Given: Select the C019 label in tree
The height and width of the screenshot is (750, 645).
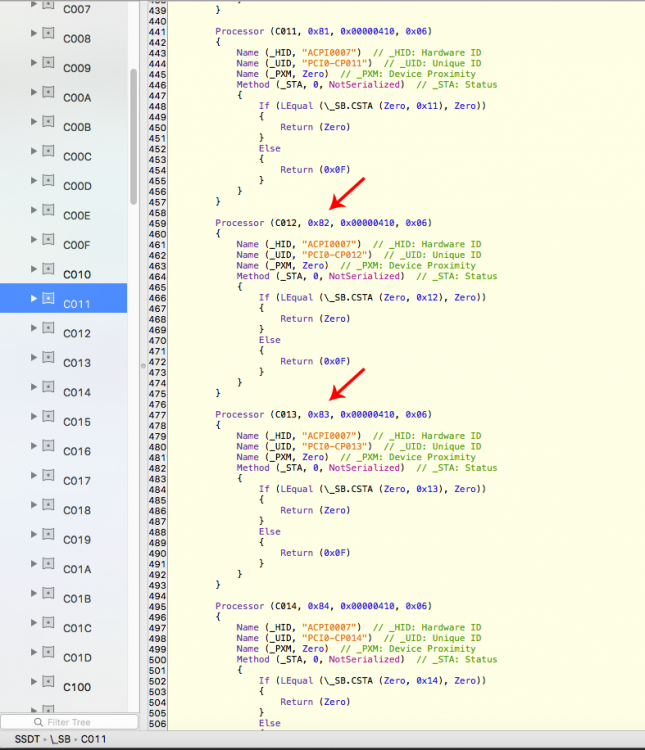Looking at the screenshot, I should pyautogui.click(x=77, y=540).
